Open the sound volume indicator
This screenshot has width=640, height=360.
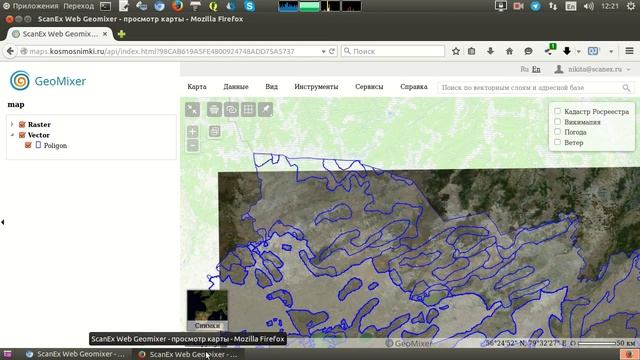pos(589,6)
